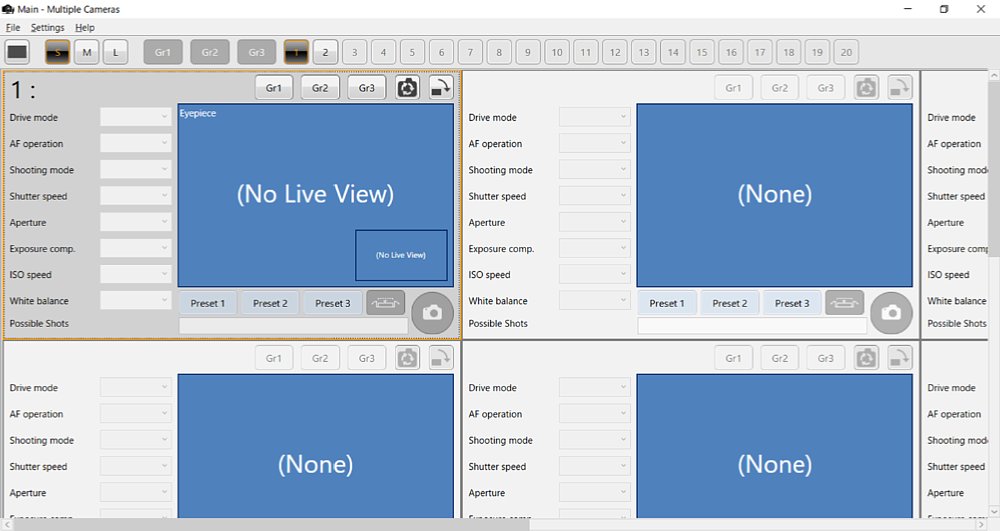Click the black display toggle in the toolbar
Screen dimensions: 1000x531
[x=17, y=52]
